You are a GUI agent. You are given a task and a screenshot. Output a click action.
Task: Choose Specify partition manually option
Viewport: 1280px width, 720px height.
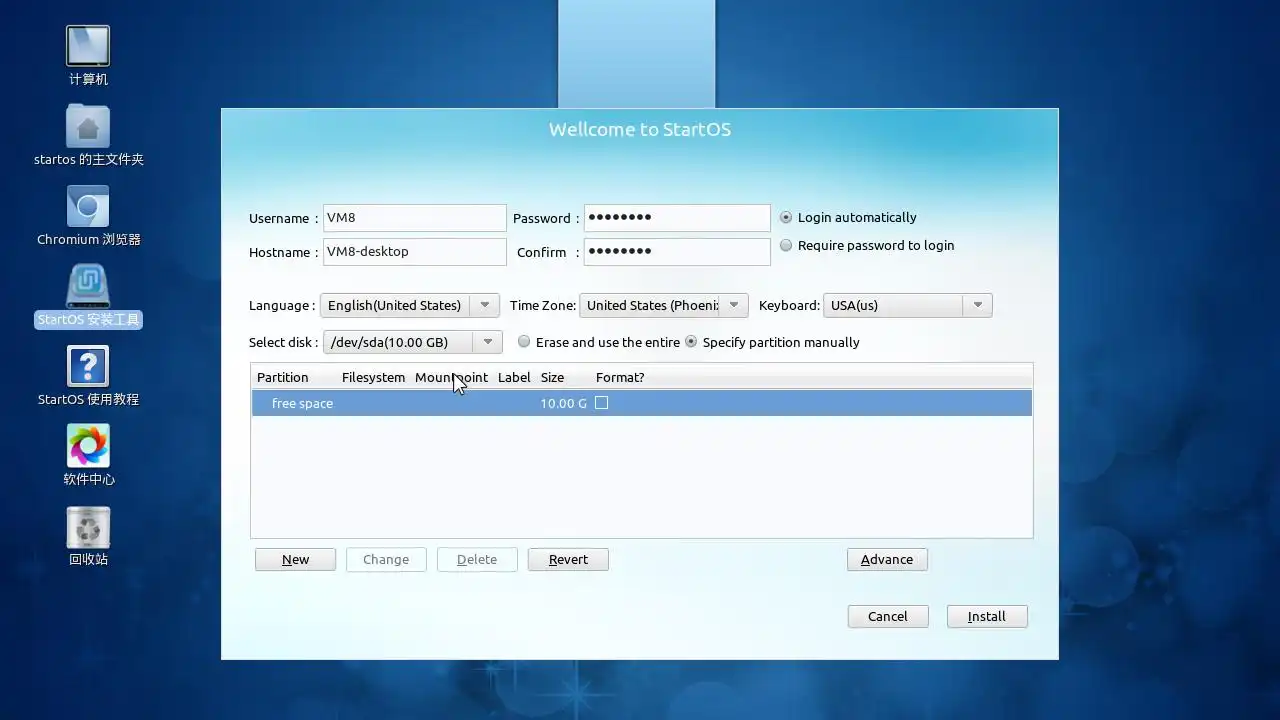coord(691,342)
